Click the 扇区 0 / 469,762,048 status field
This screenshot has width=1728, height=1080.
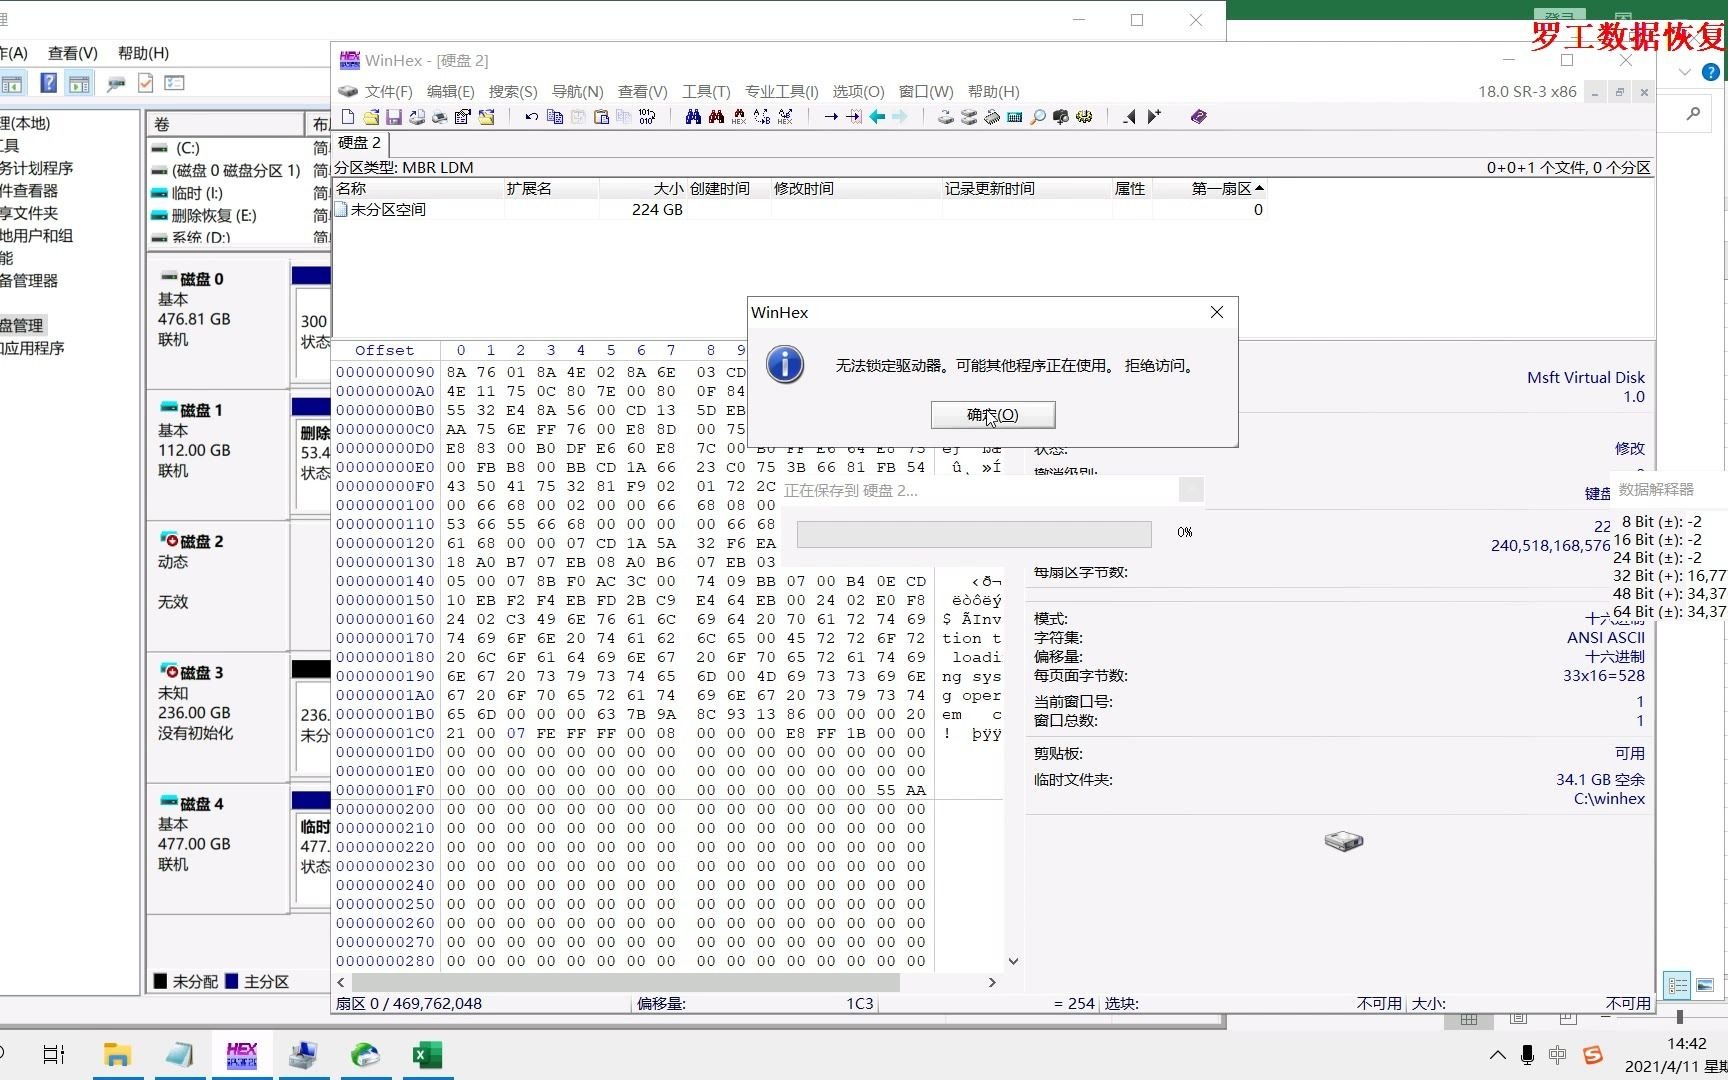click(481, 1003)
